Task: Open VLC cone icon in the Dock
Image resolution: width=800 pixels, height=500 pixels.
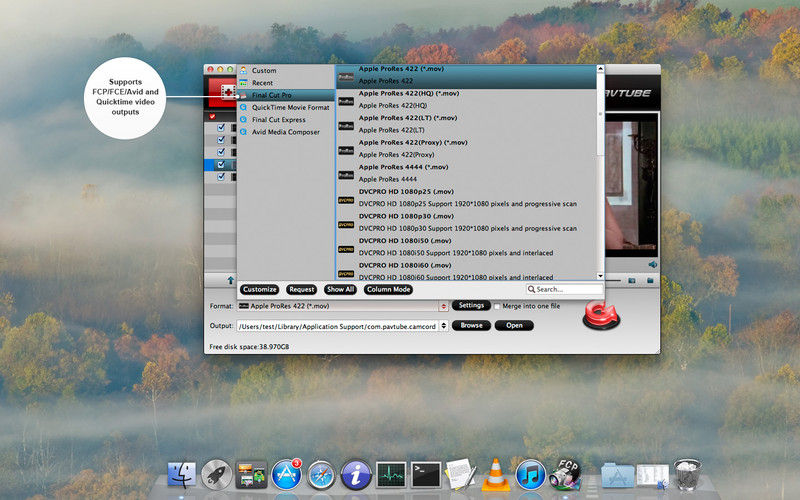Action: (x=495, y=475)
